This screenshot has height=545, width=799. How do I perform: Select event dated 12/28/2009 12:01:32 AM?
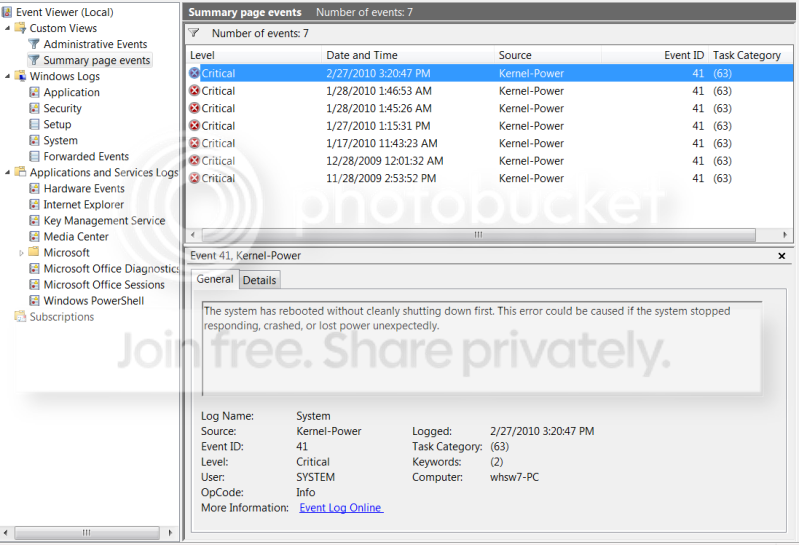click(x=489, y=161)
